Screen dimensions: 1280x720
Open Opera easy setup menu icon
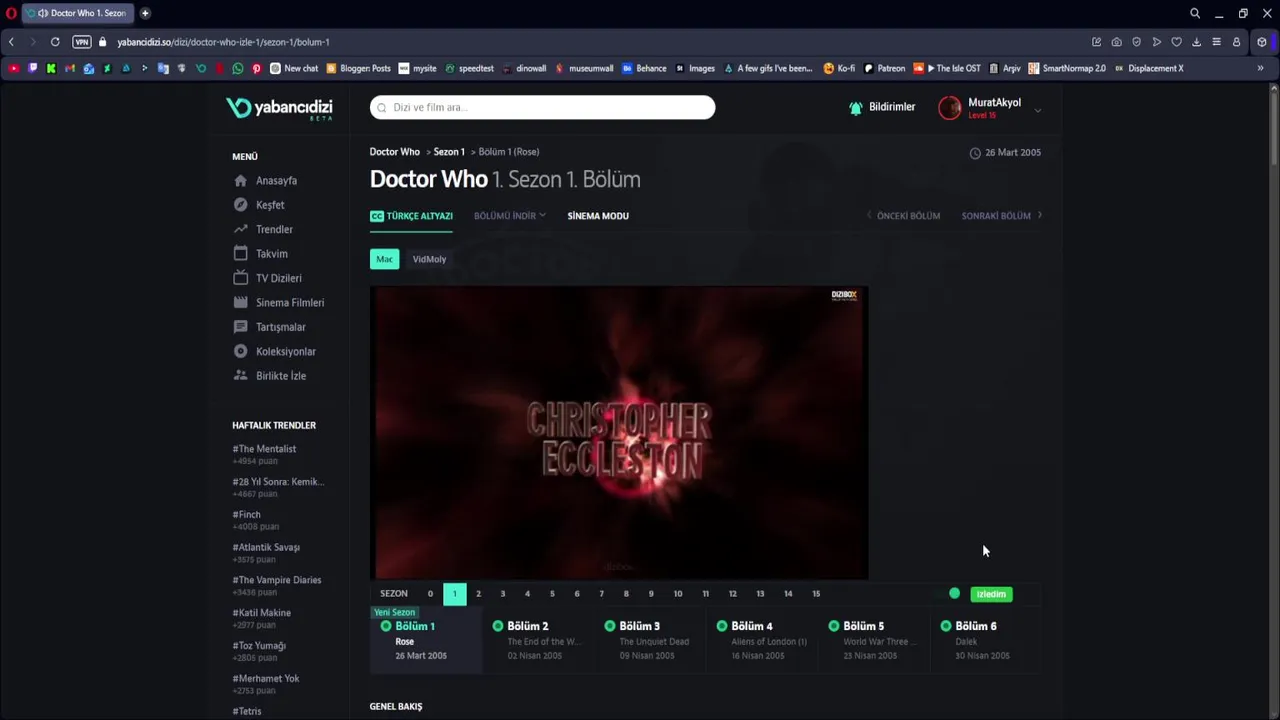[x=1216, y=42]
